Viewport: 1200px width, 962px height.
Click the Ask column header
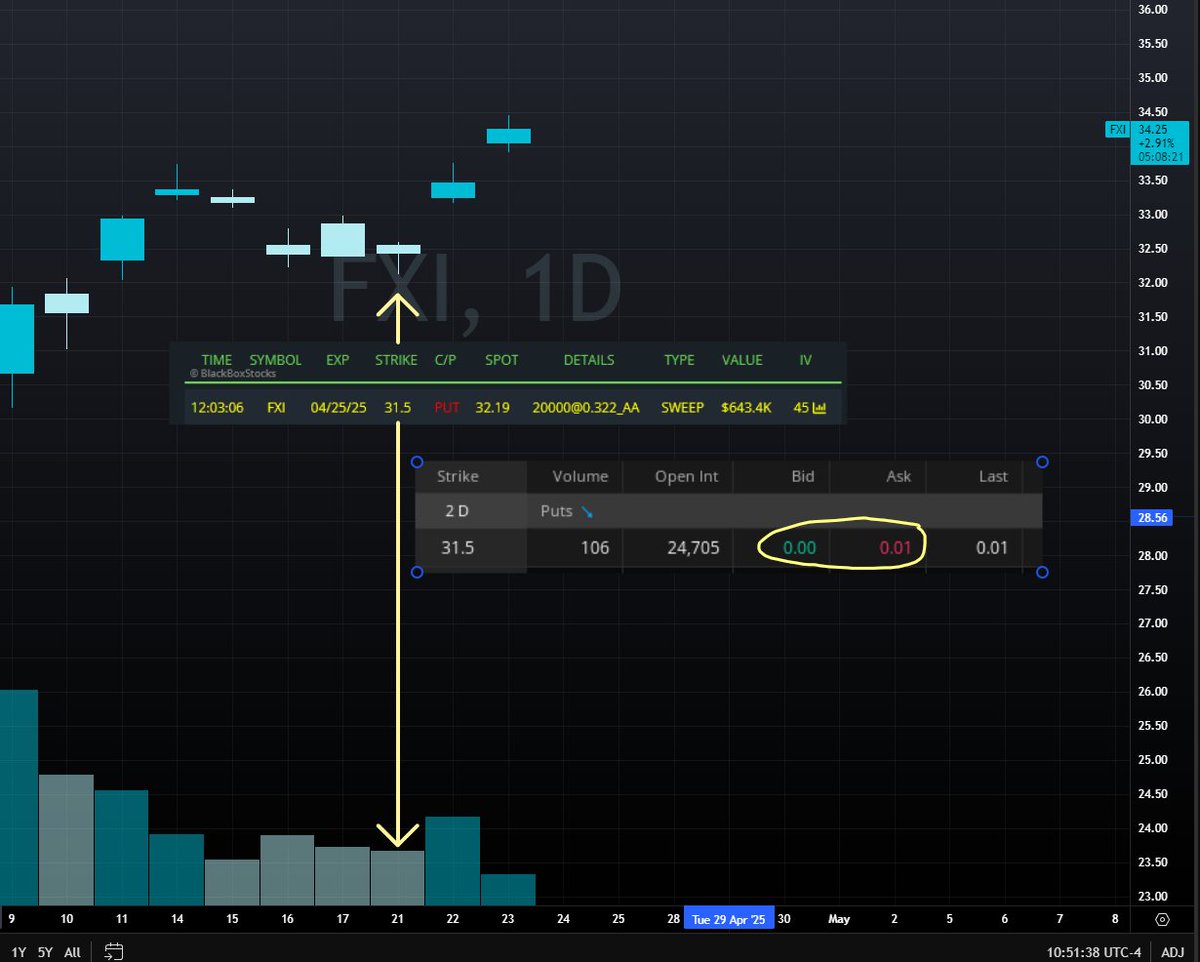point(898,476)
